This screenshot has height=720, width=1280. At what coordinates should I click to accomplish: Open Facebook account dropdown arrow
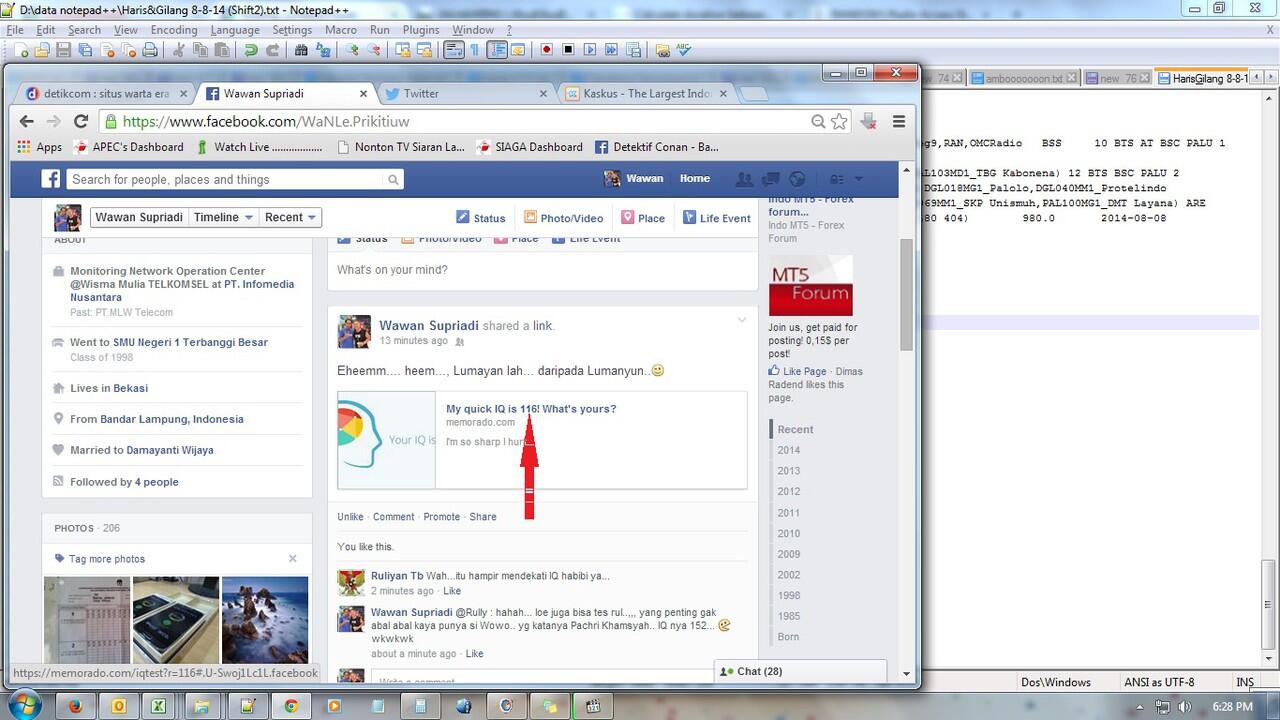pyautogui.click(x=858, y=179)
